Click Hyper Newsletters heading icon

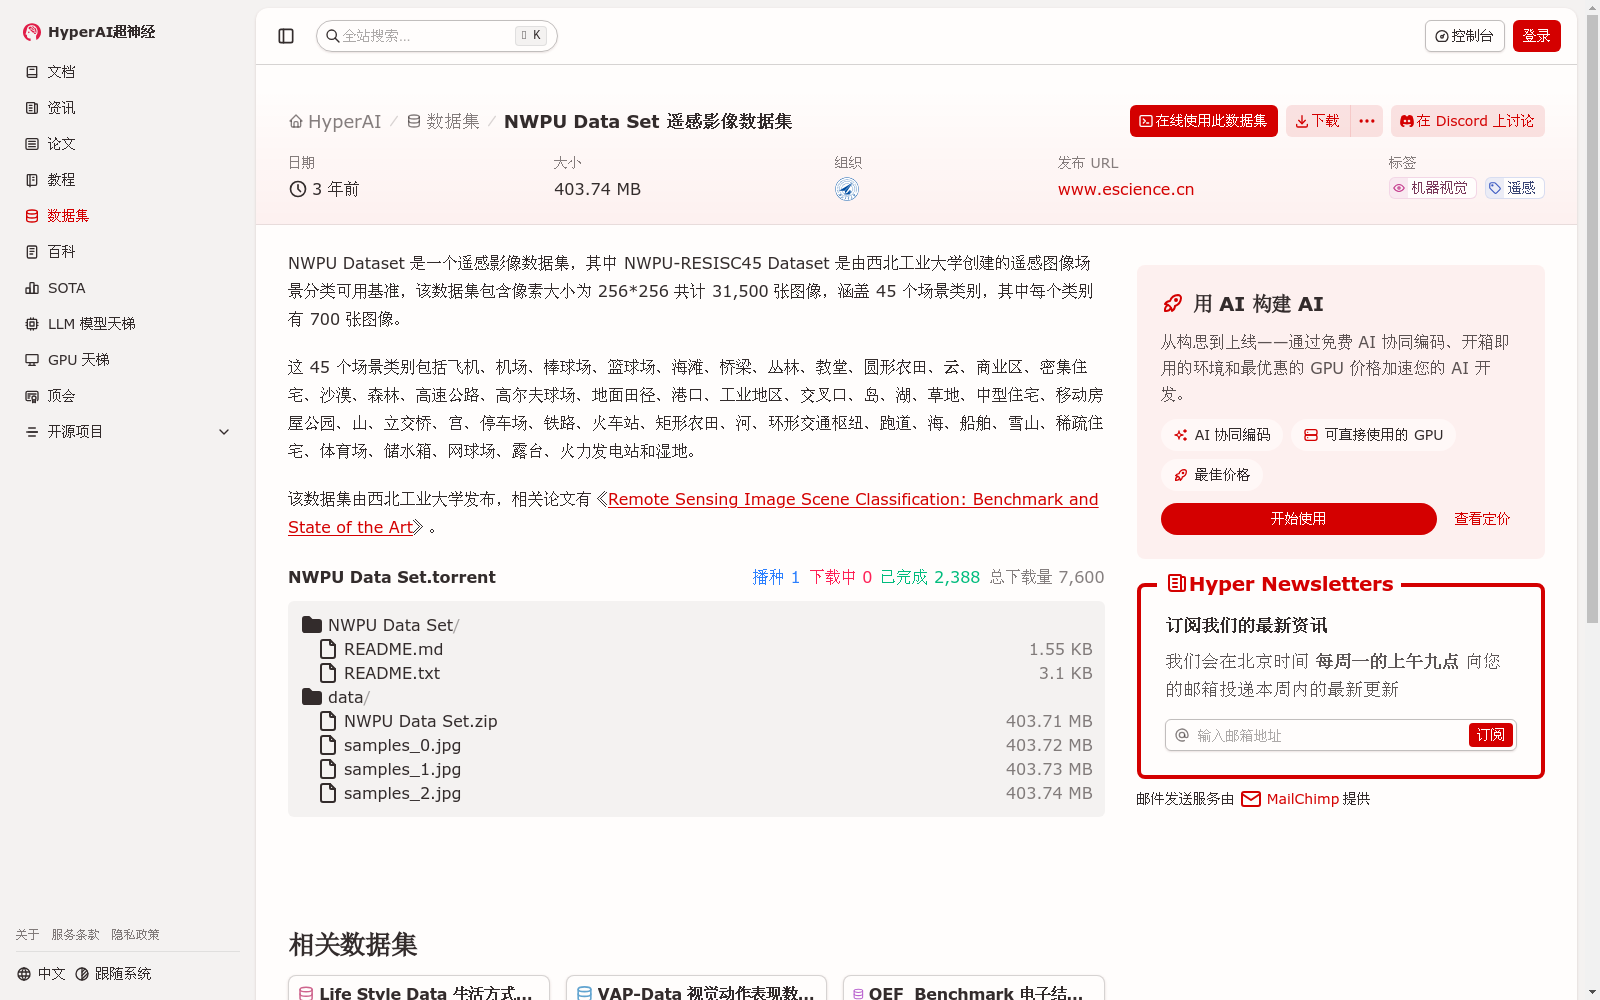point(1177,584)
